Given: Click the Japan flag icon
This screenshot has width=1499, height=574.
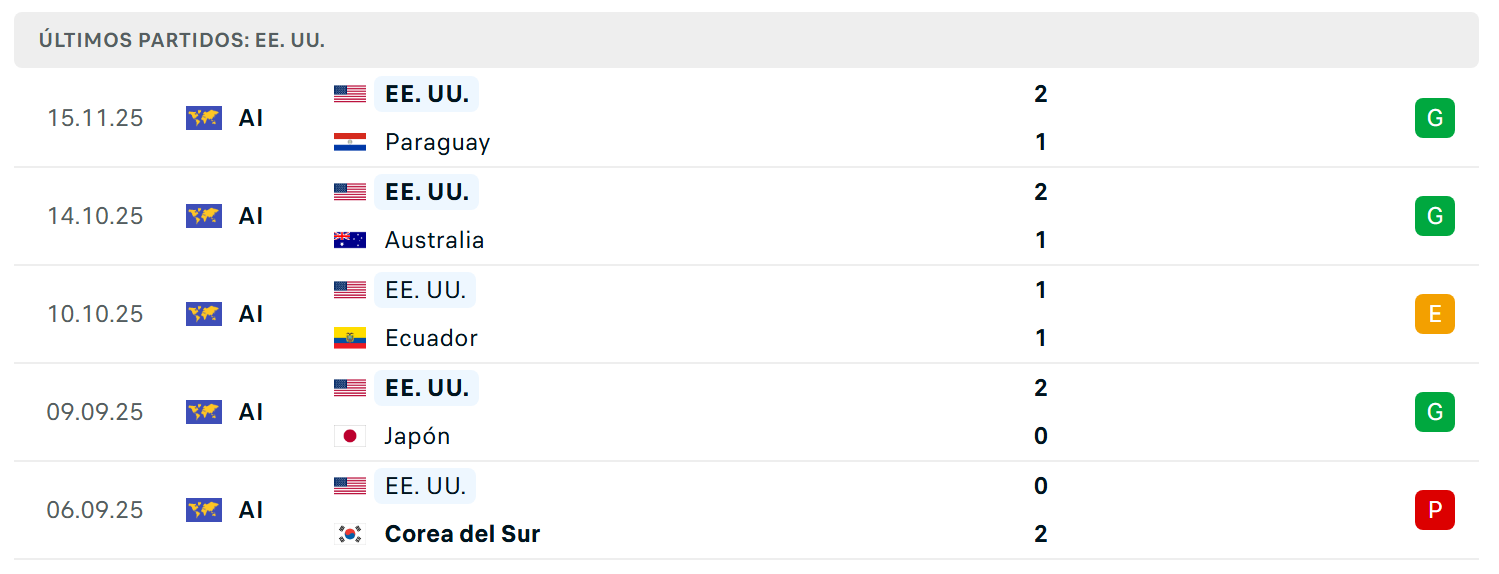Looking at the screenshot, I should [x=350, y=436].
